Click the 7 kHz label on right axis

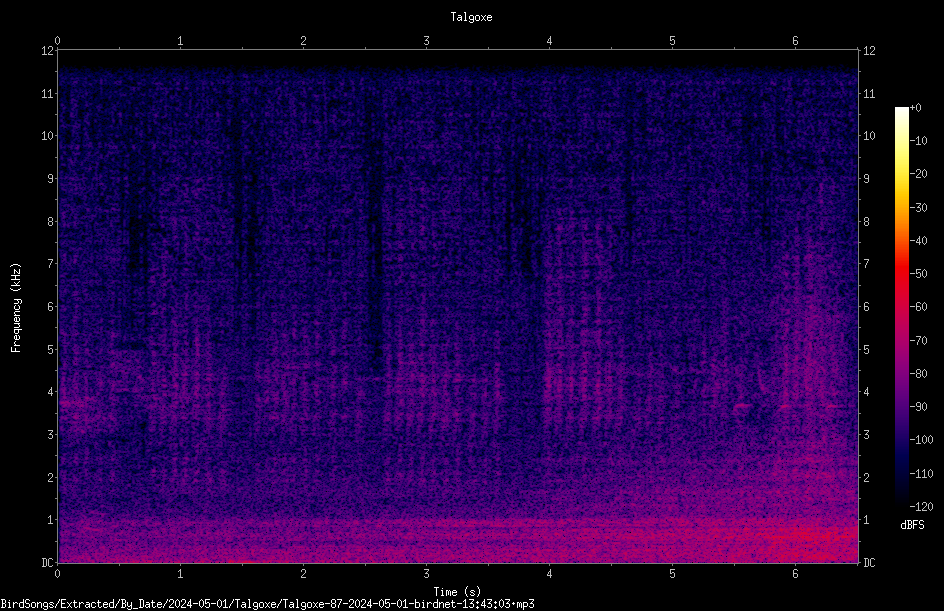[866, 264]
